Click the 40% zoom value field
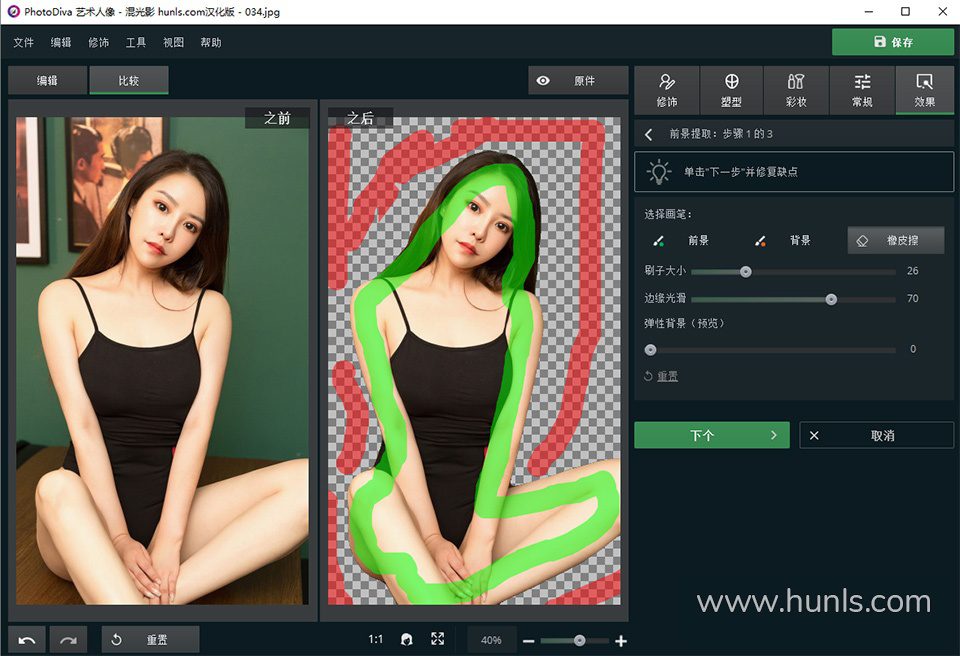The width and height of the screenshot is (960, 656). (x=491, y=640)
